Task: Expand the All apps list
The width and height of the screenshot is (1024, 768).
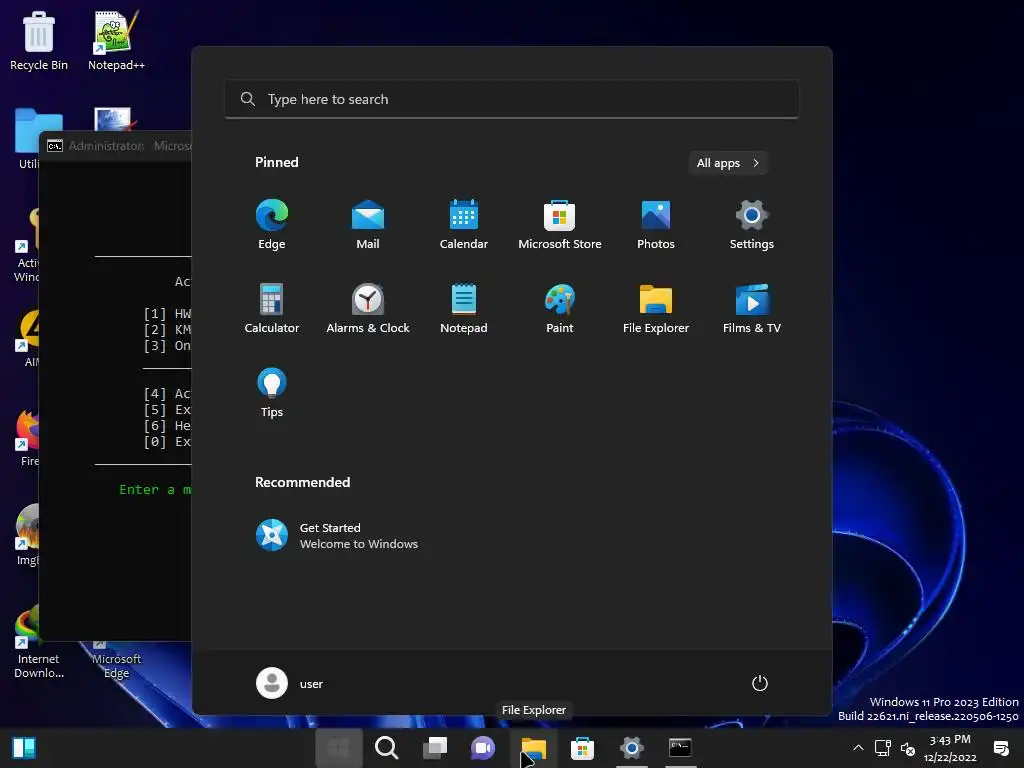Action: tap(728, 163)
